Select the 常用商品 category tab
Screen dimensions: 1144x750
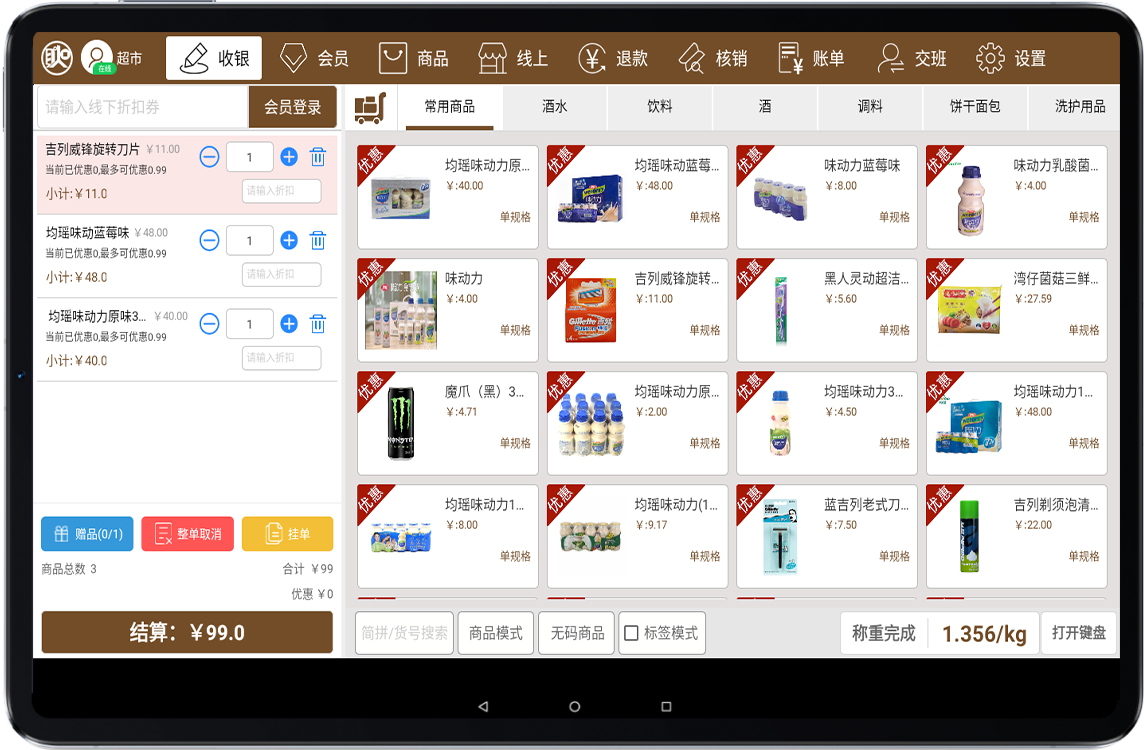[449, 107]
